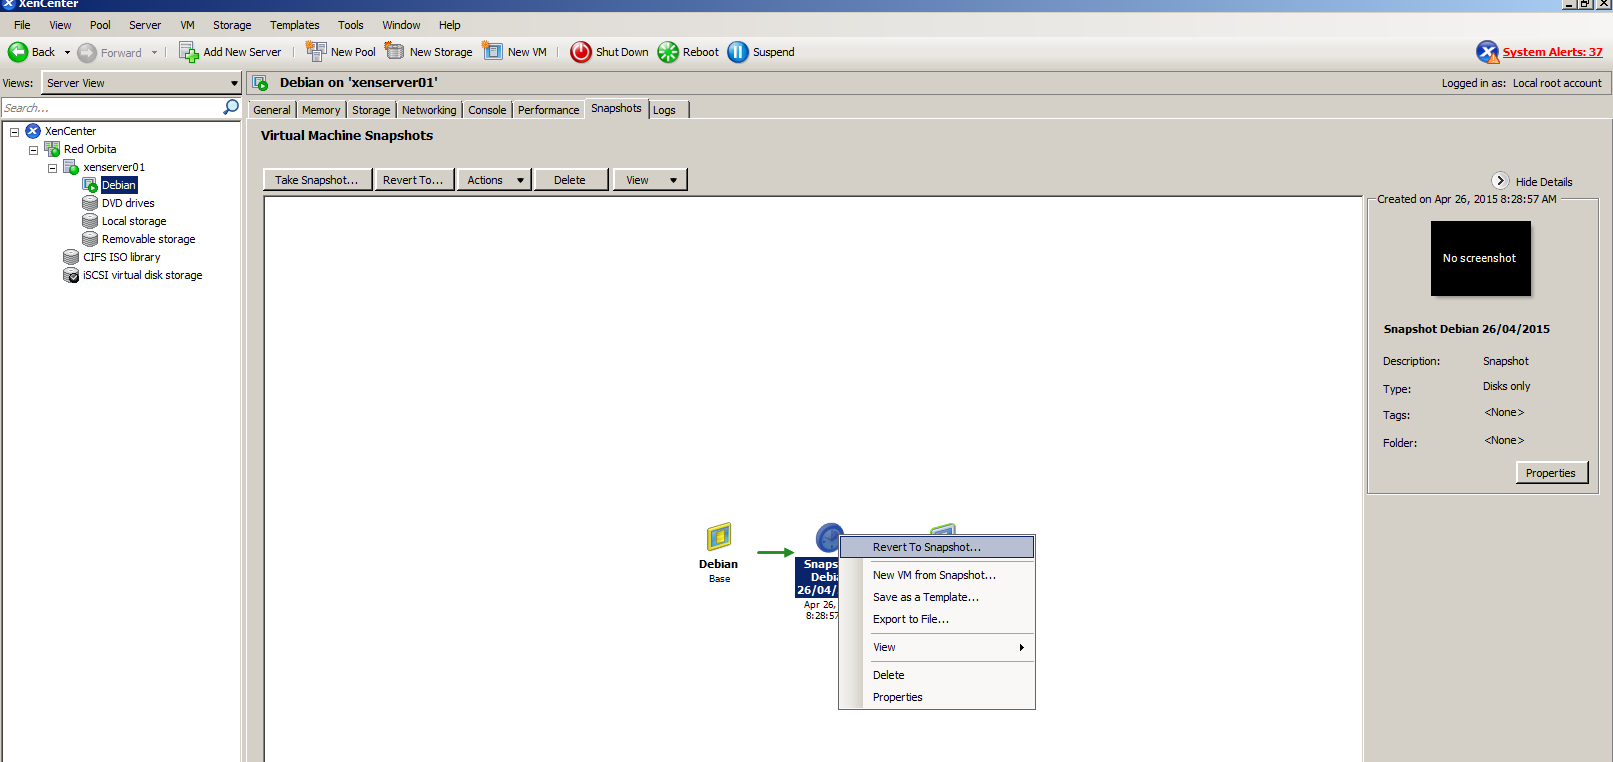This screenshot has height=762, width=1613.
Task: Collapse the xenserver01 tree node
Action: click(x=52, y=168)
